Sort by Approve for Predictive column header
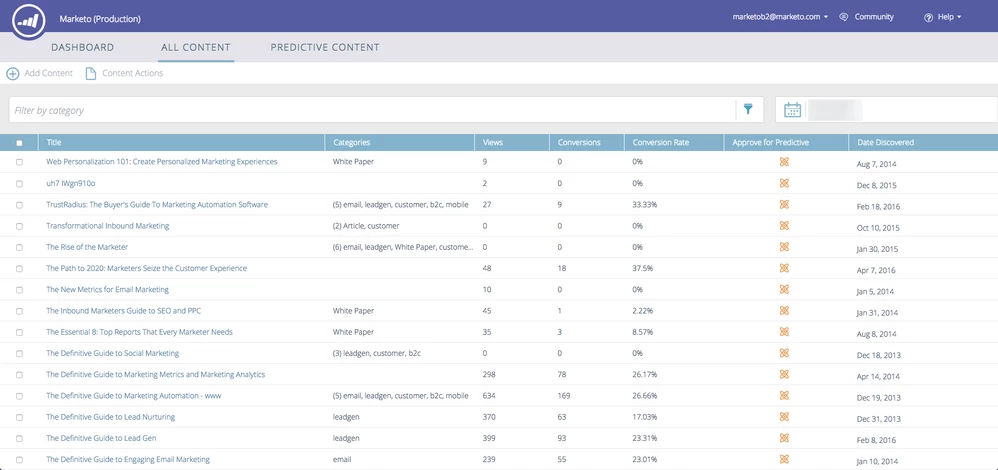 (x=771, y=143)
